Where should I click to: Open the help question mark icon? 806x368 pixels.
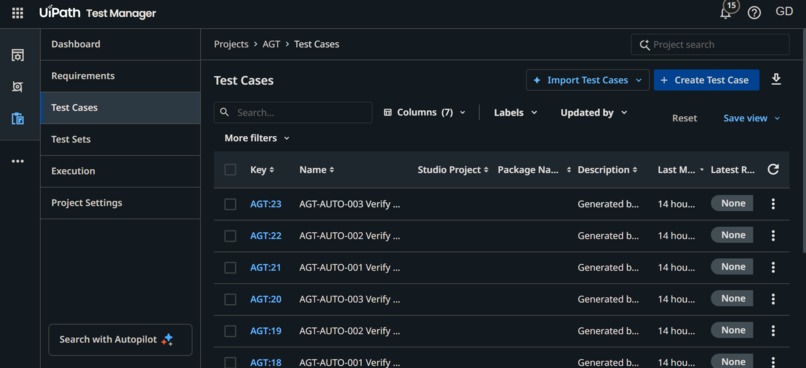pos(754,13)
